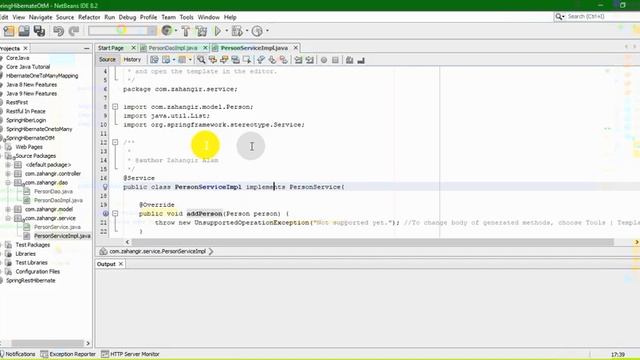This screenshot has height=360, width=640.
Task: Collapse the com.zahangir.service package
Action: click(x=8, y=218)
